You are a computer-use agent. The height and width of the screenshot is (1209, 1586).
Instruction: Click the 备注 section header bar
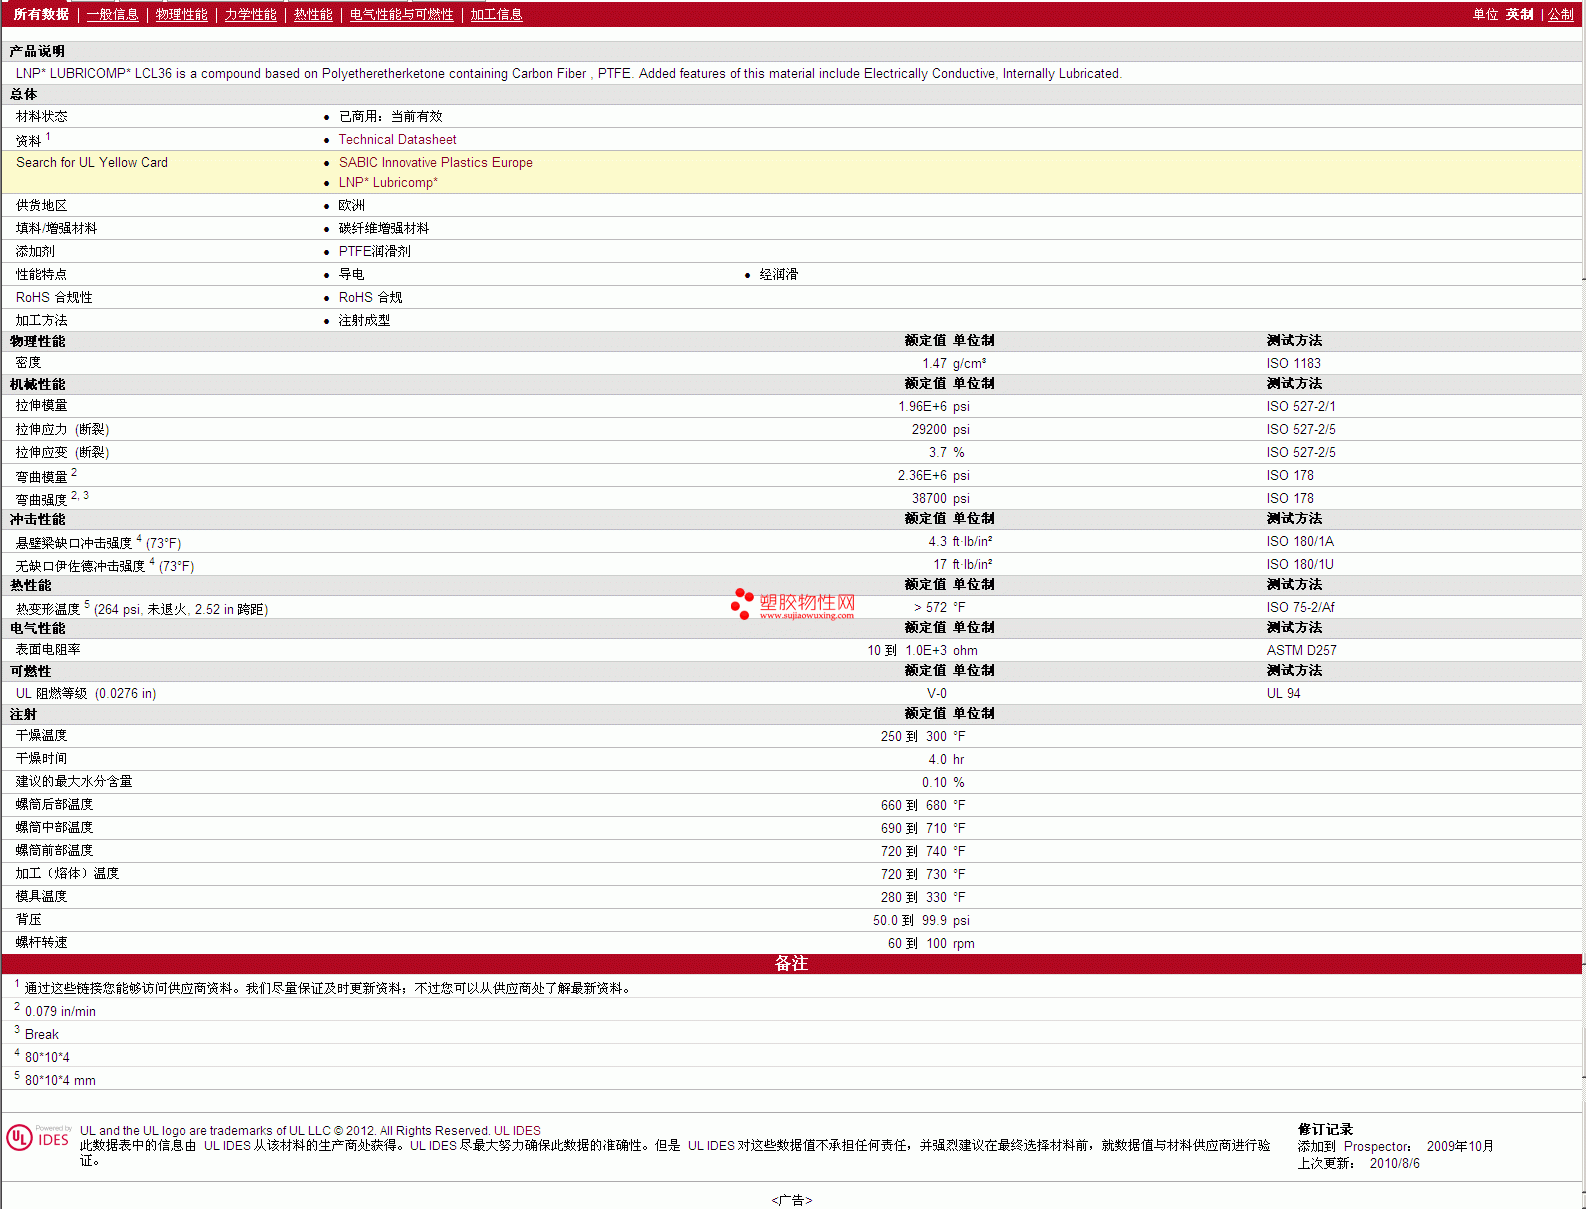(x=791, y=963)
